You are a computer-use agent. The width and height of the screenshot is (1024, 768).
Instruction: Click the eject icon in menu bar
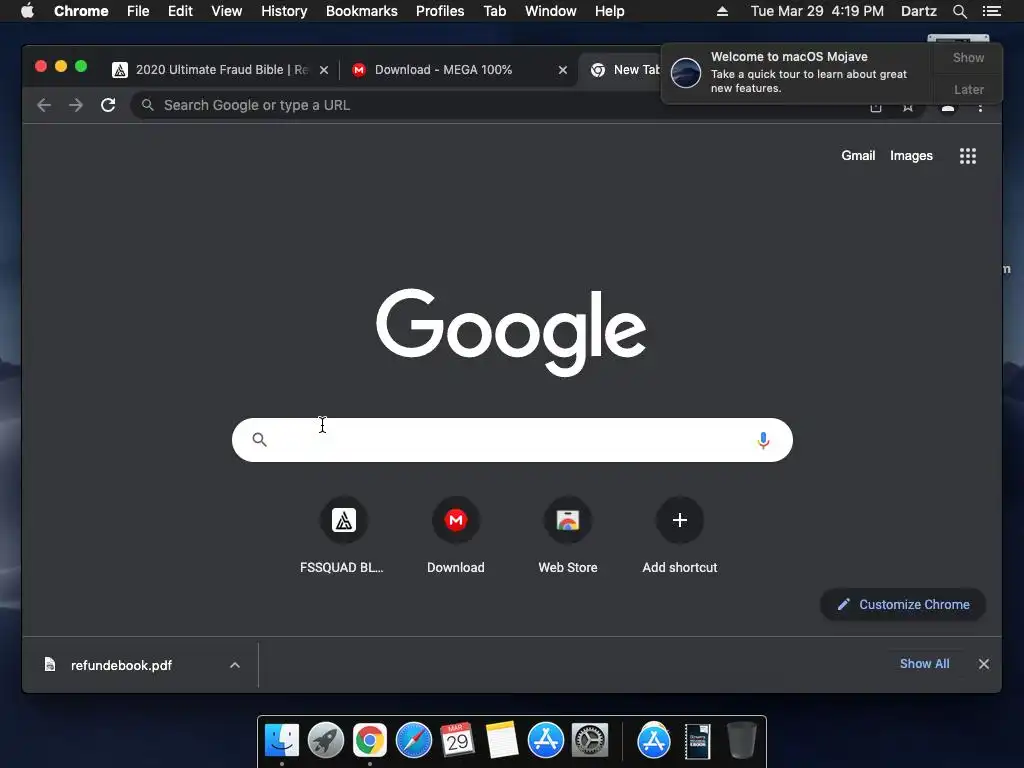point(722,11)
